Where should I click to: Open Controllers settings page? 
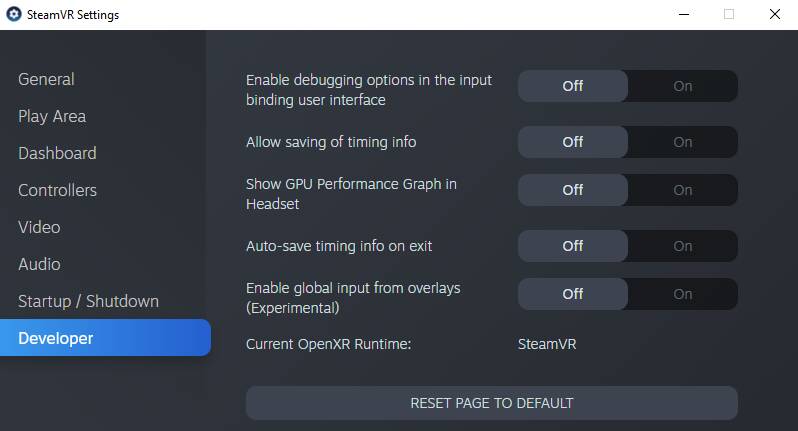[57, 190]
